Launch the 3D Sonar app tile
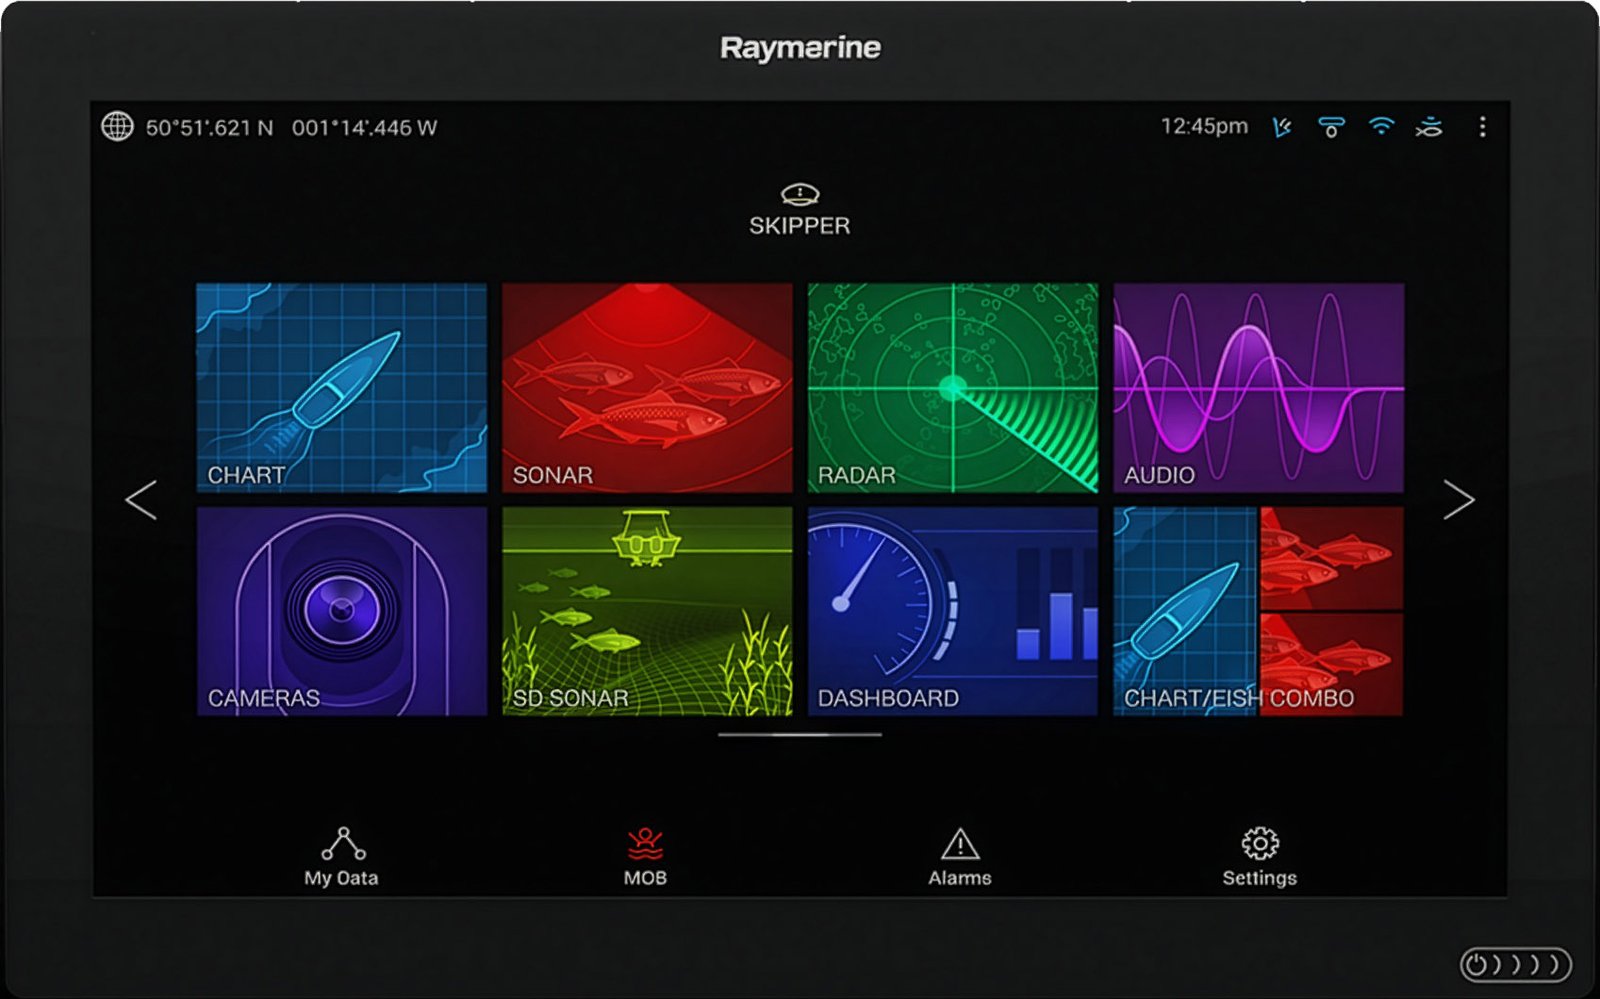1600x999 pixels. point(647,611)
